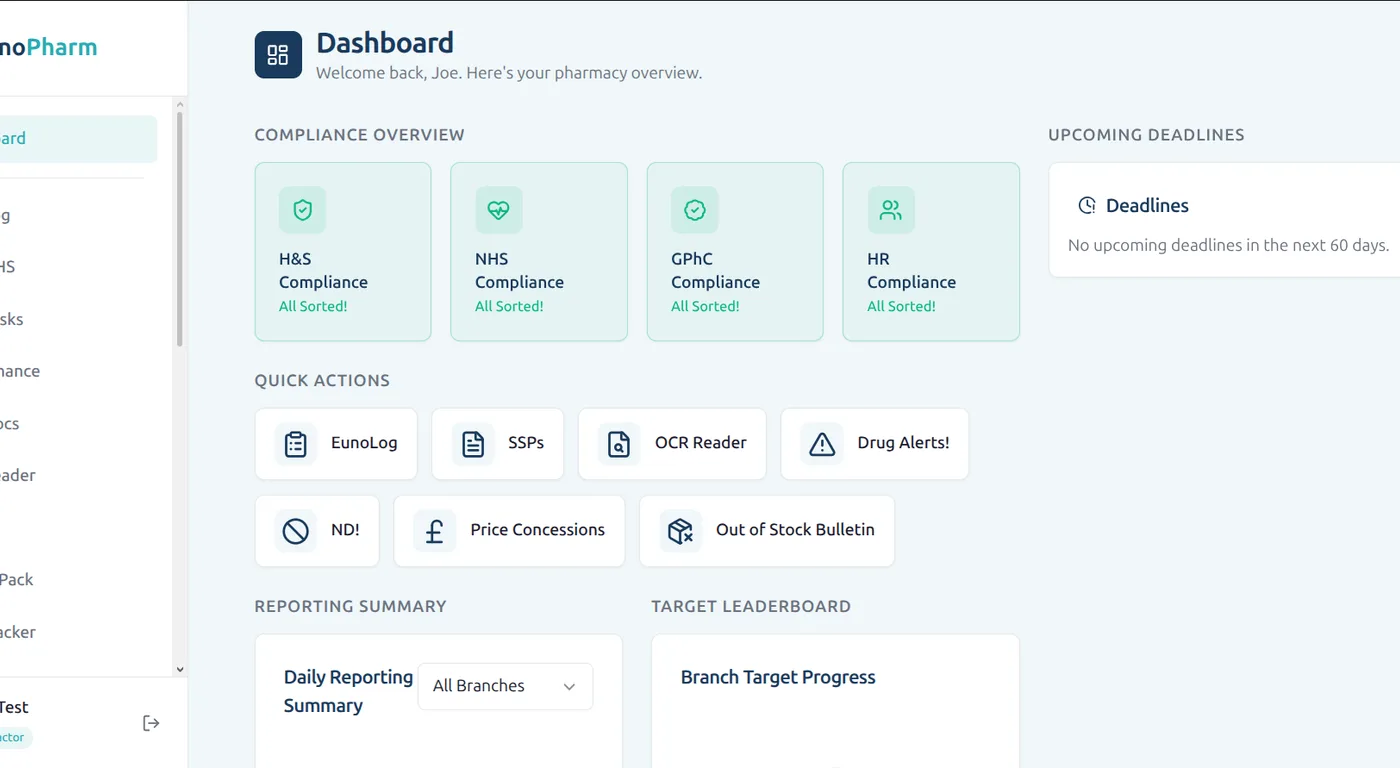Click the clock icon beside Deadlines
This screenshot has width=1400, height=768.
(x=1087, y=205)
